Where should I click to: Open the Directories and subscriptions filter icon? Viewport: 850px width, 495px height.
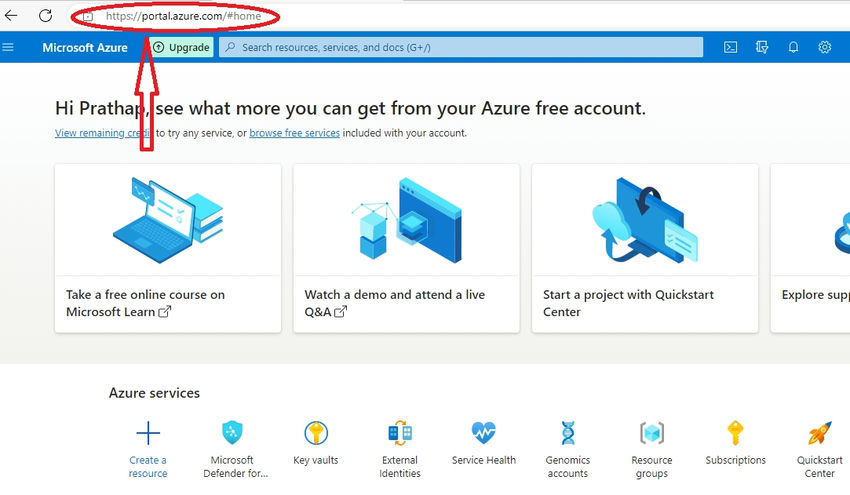[762, 47]
